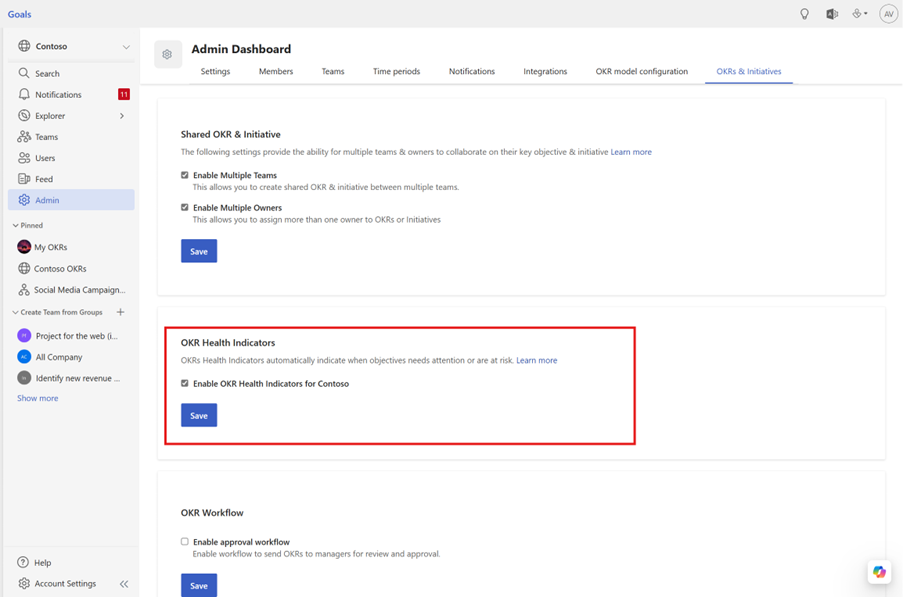The height and width of the screenshot is (597, 903).
Task: Toggle Enable Multiple Teams checkbox
Action: tap(185, 175)
